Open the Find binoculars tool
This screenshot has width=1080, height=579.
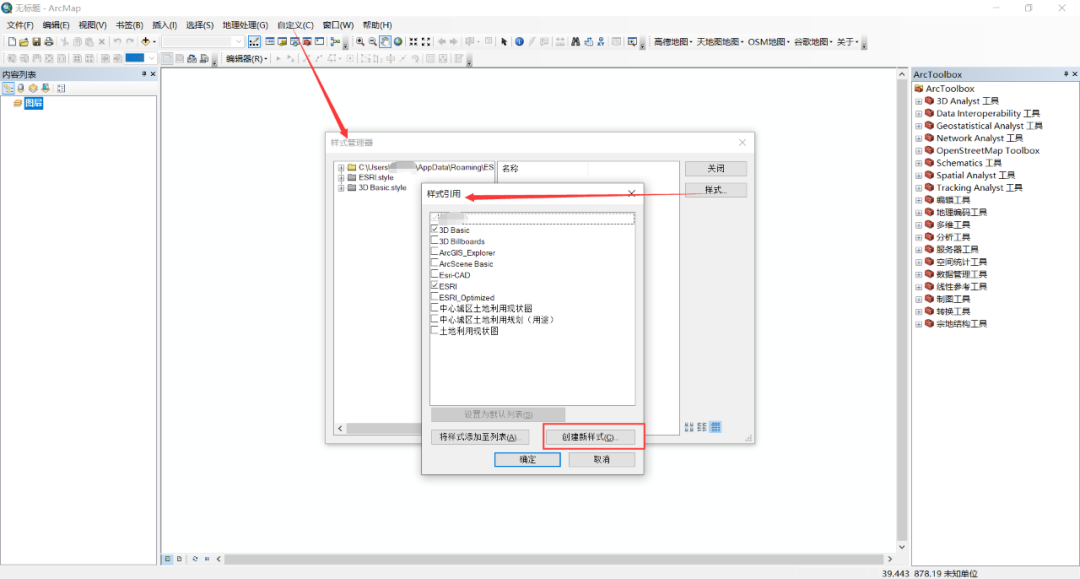point(575,42)
